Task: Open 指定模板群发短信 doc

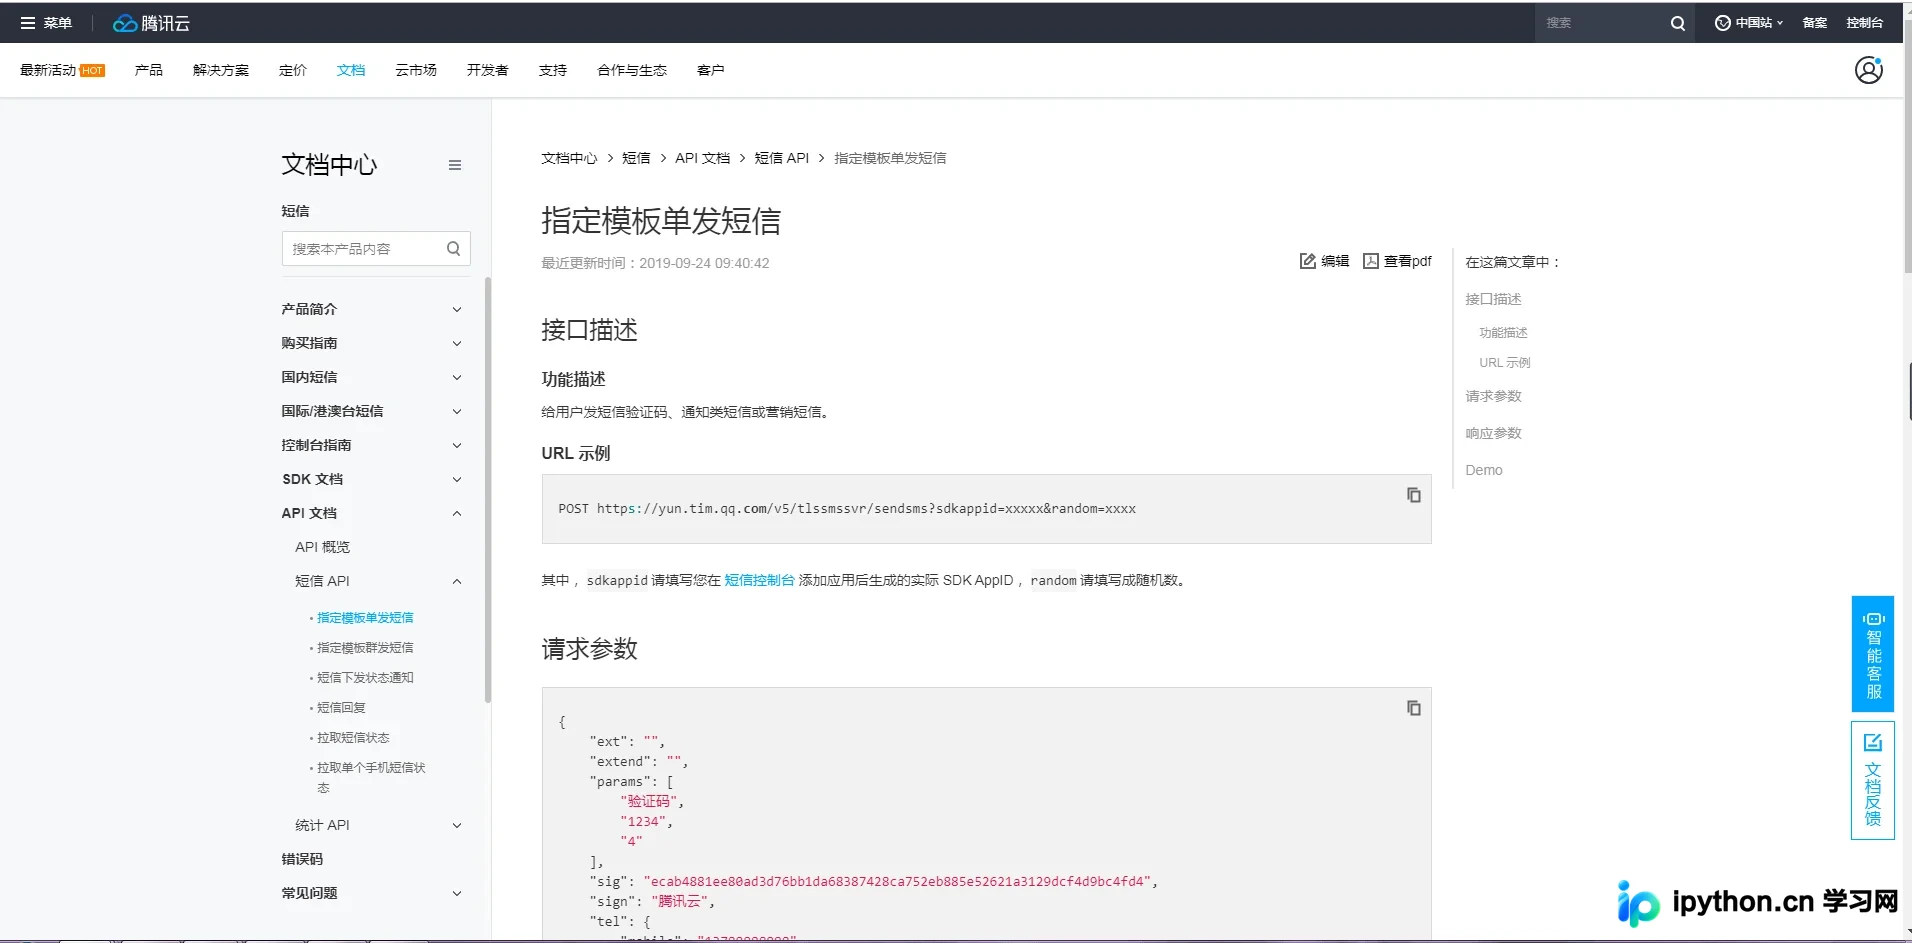Action: tap(365, 648)
